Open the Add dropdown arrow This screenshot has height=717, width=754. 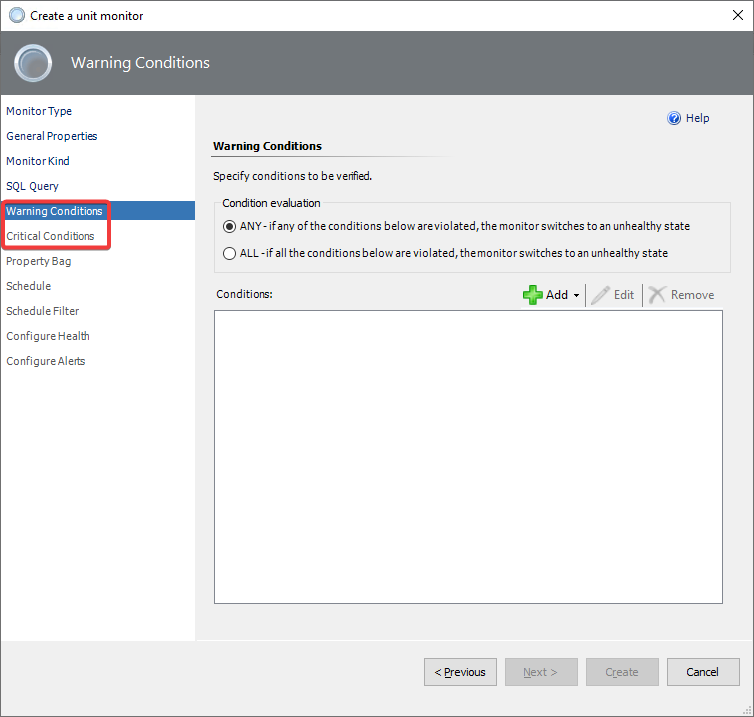pyautogui.click(x=576, y=295)
